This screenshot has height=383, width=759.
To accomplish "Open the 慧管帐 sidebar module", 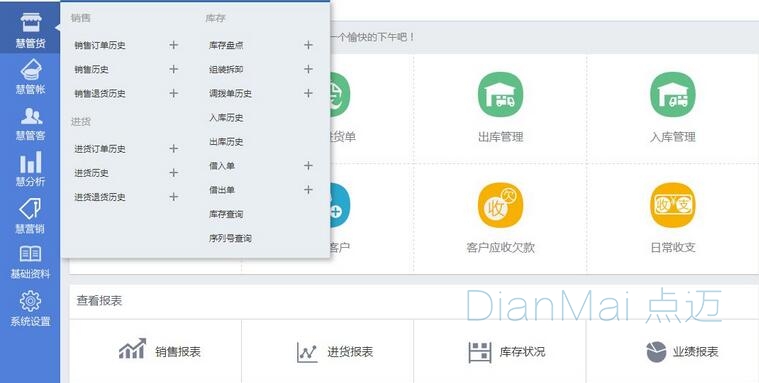I will coord(30,77).
